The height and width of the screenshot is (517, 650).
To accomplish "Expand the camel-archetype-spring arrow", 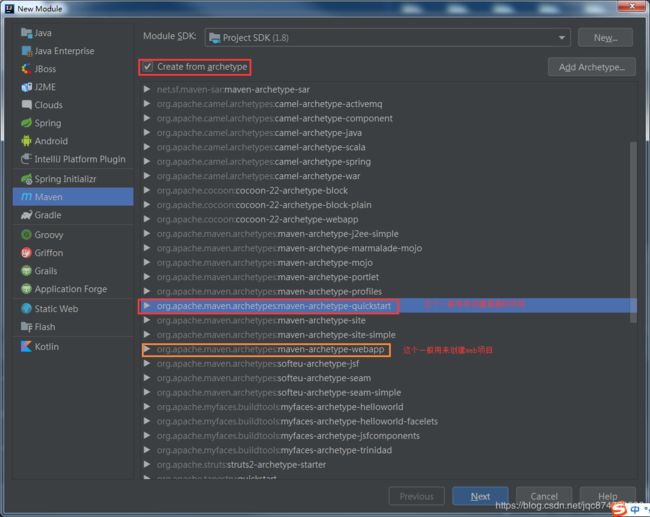I will pos(147,161).
